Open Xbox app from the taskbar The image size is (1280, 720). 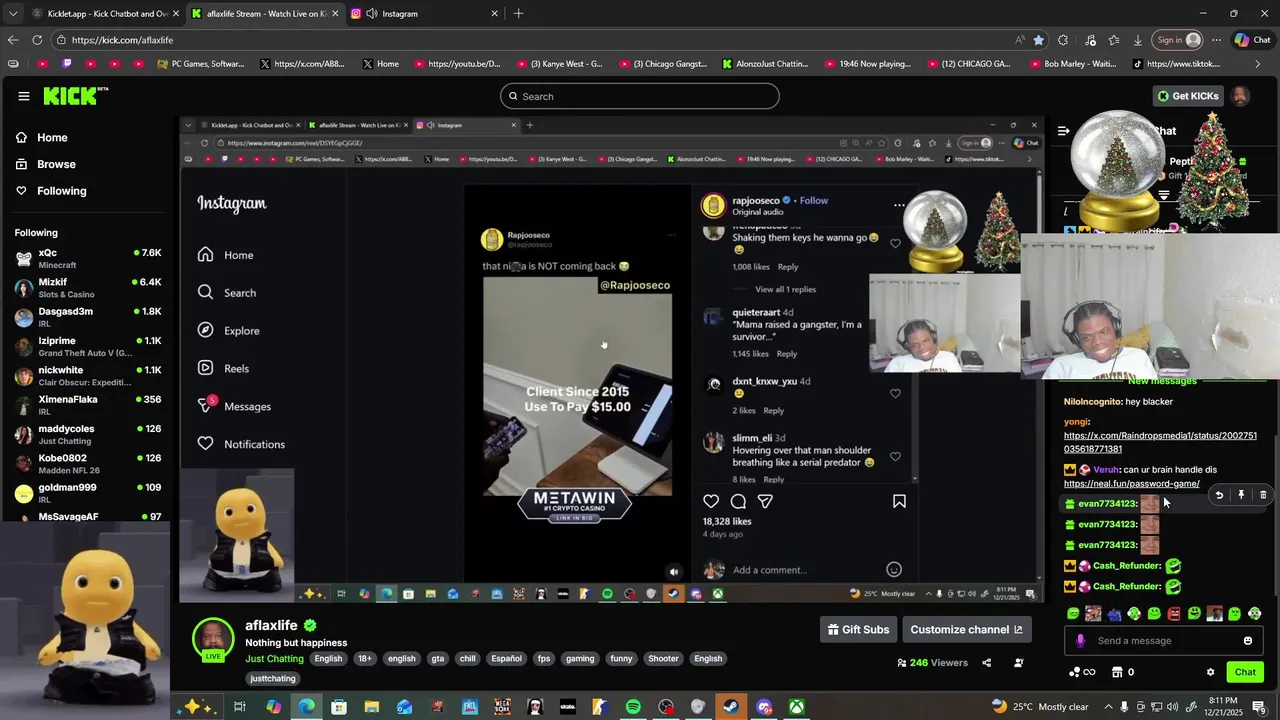click(x=796, y=707)
